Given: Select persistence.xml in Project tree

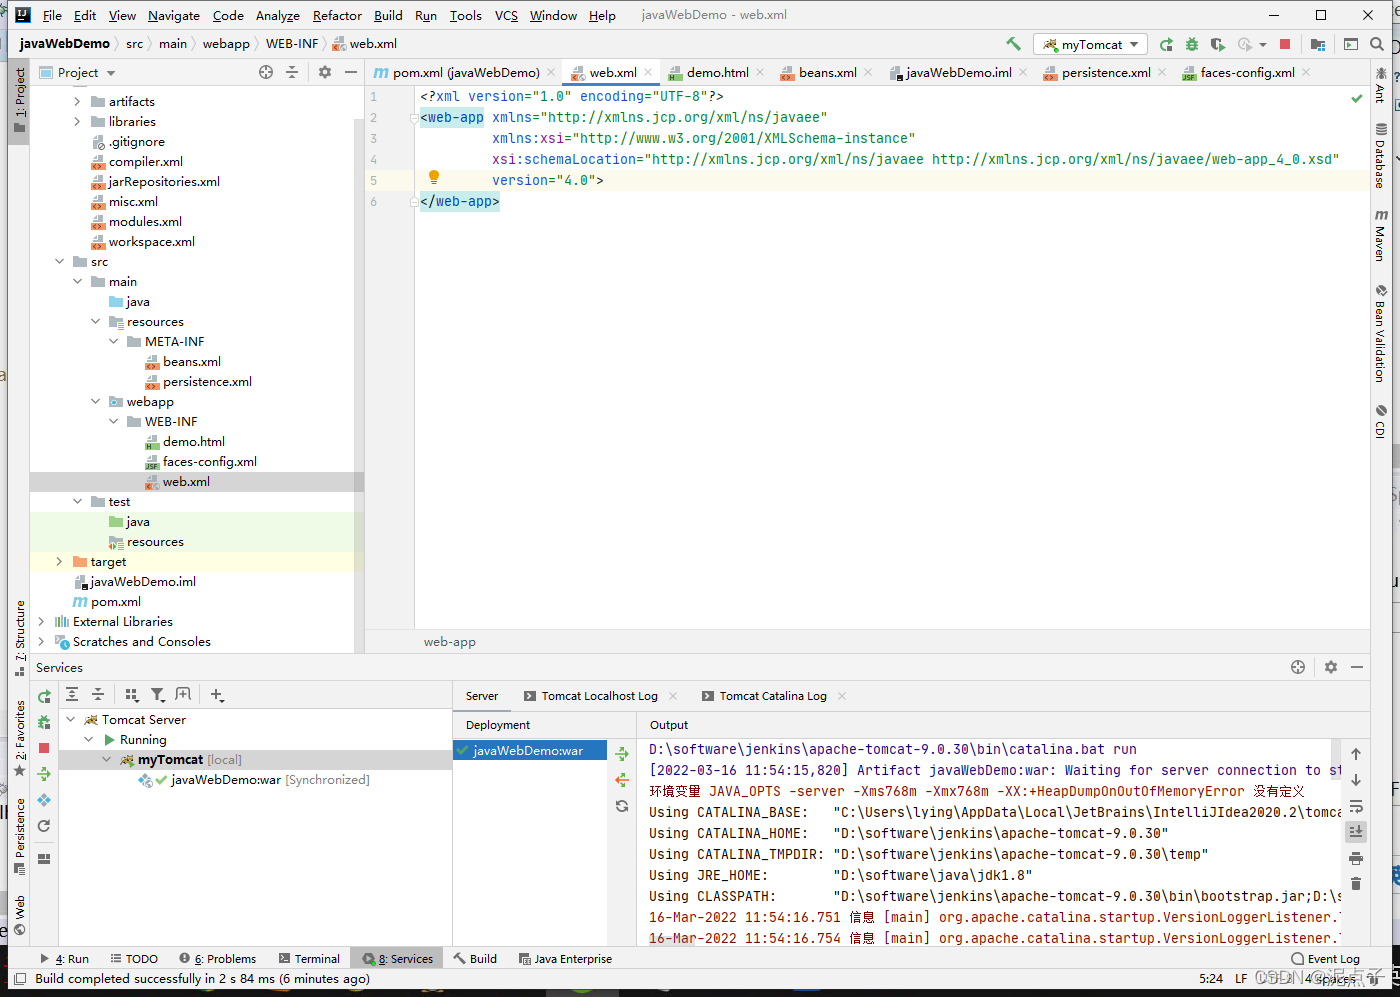Looking at the screenshot, I should (207, 382).
